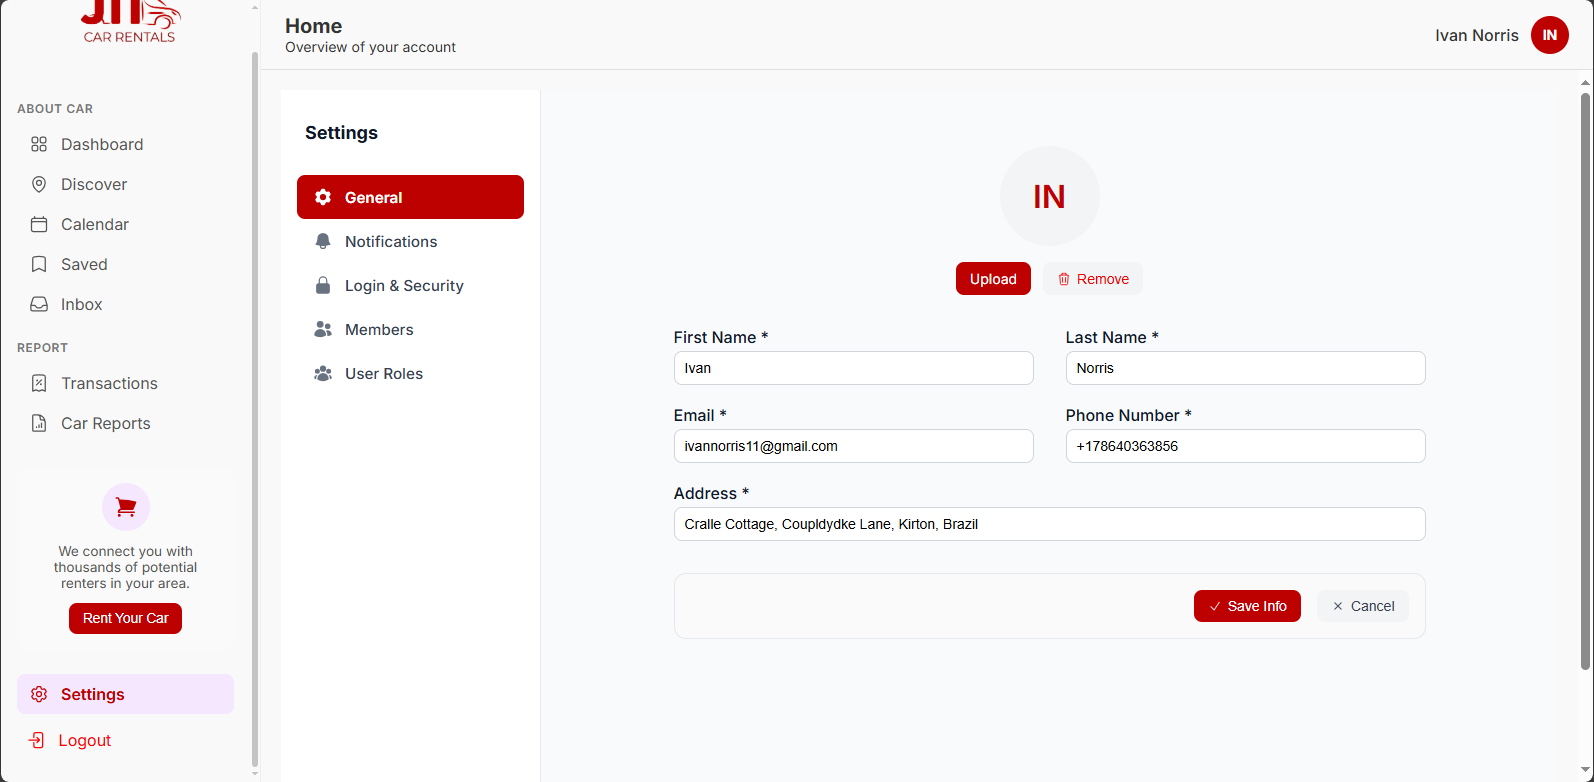Click the Logout arrow icon
Screen dimensions: 1594x782
coord(37,740)
